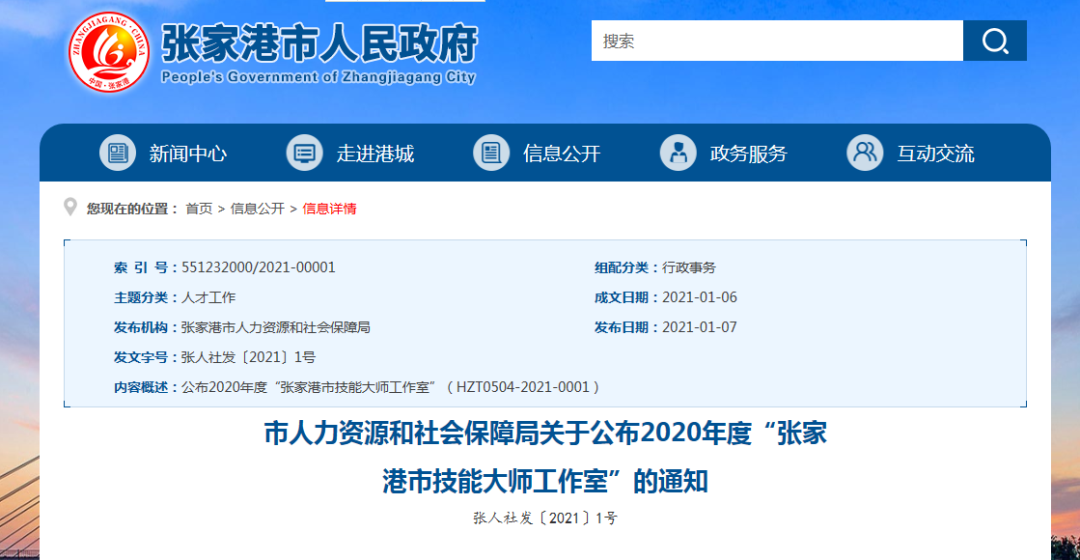Click the People's Government of Zhangjiagang City subtitle
1080x560 pixels.
(318, 76)
